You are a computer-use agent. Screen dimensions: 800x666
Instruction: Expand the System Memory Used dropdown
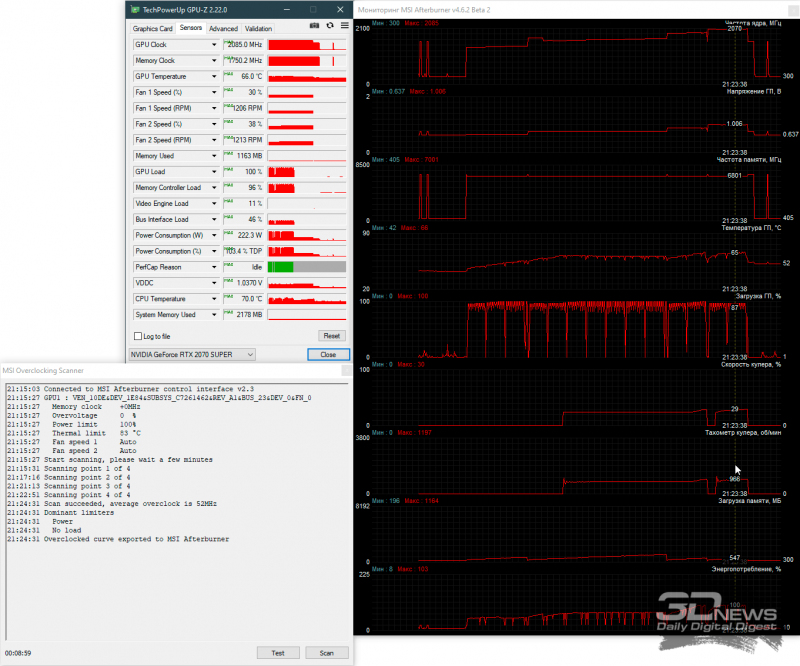[214, 315]
